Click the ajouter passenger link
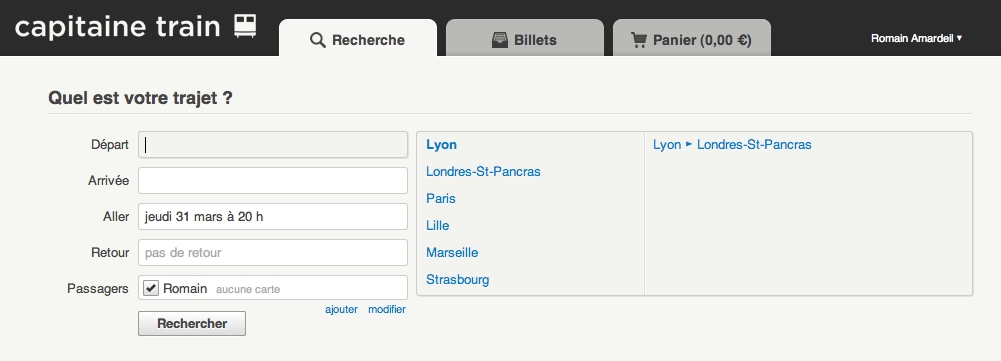Image resolution: width=1001 pixels, height=361 pixels. 342,309
